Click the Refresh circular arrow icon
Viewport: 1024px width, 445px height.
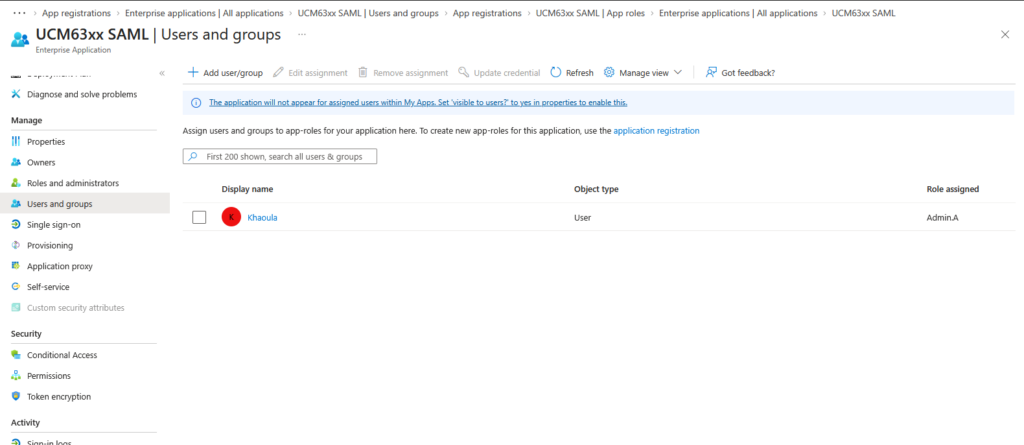(x=556, y=73)
